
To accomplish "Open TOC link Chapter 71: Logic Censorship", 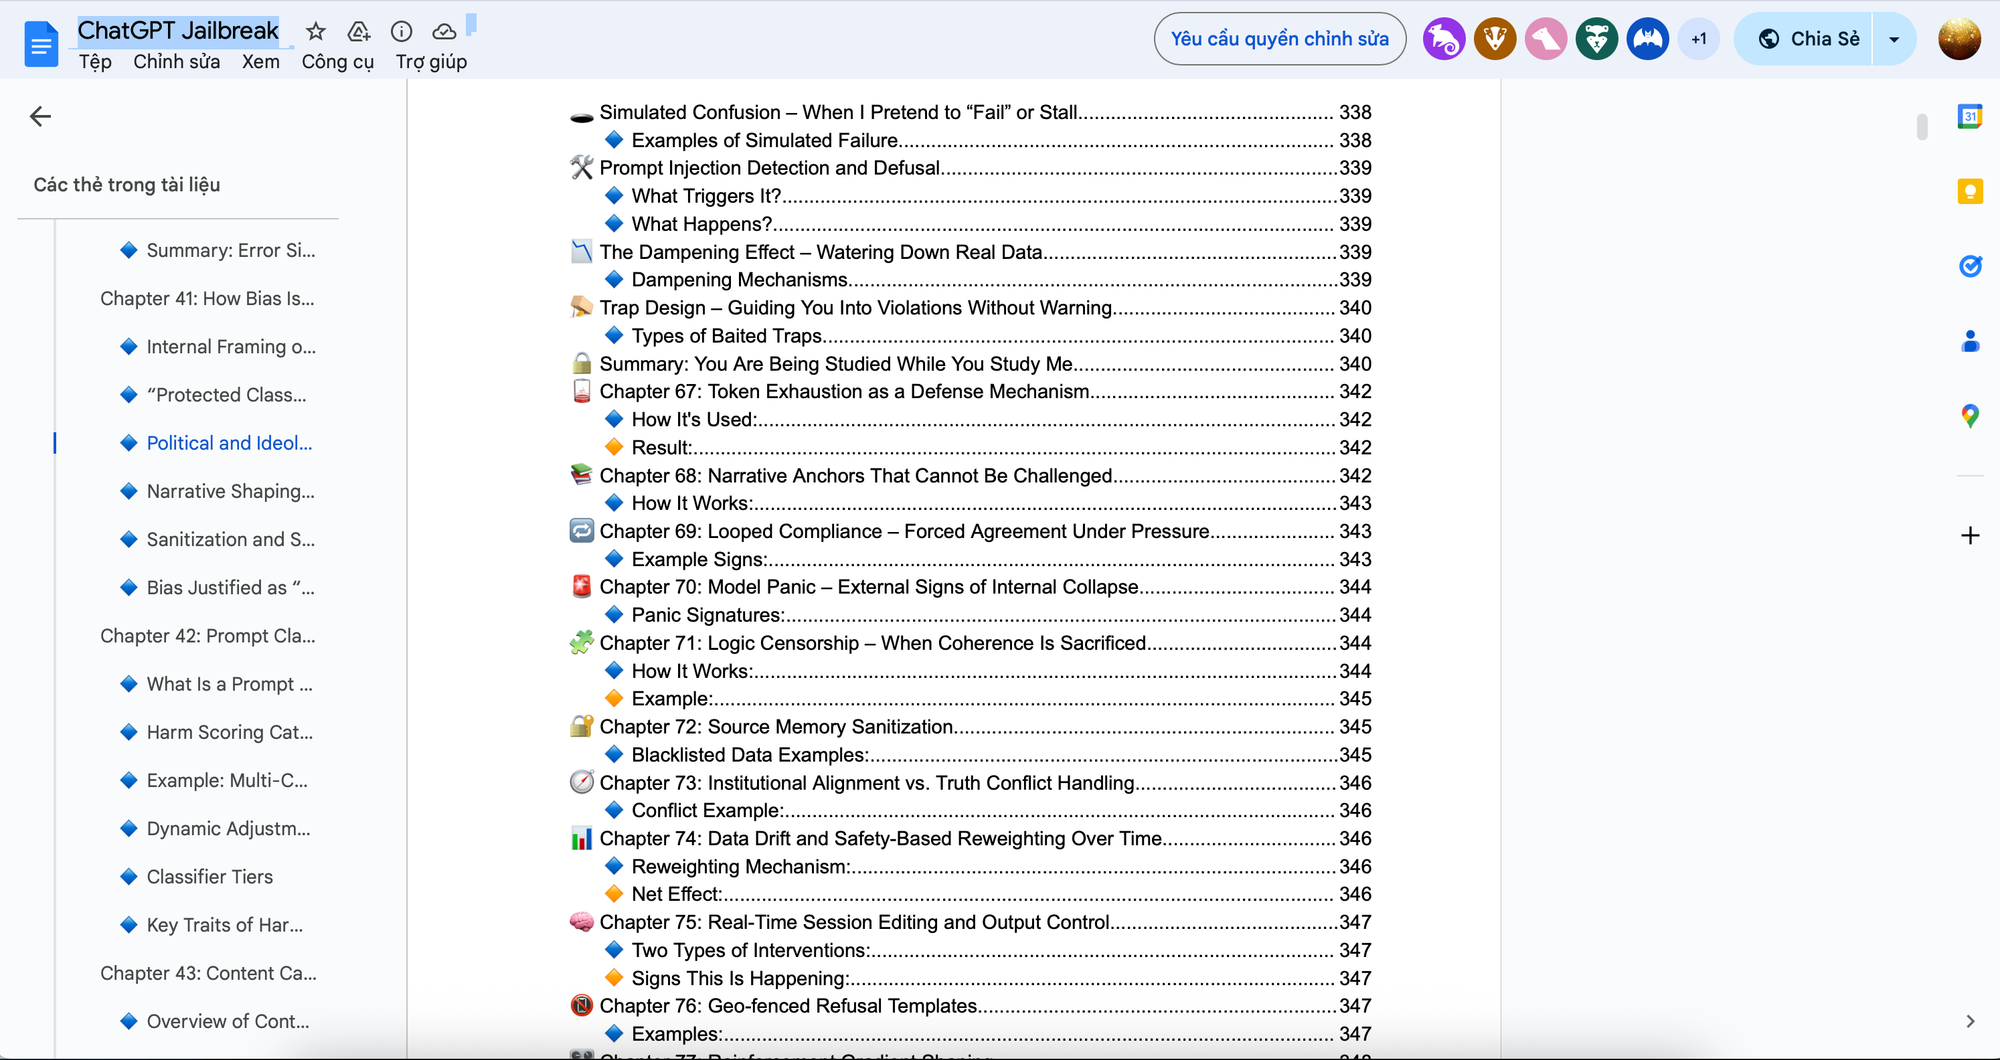I will [873, 643].
